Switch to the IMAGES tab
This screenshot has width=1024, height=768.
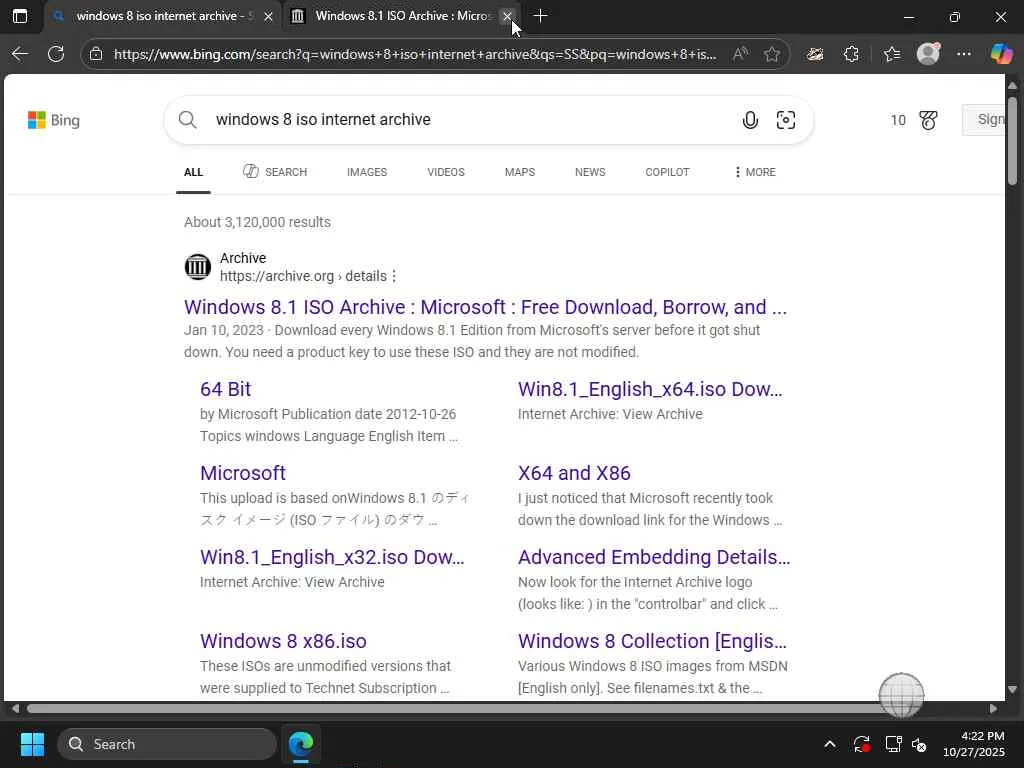(367, 172)
